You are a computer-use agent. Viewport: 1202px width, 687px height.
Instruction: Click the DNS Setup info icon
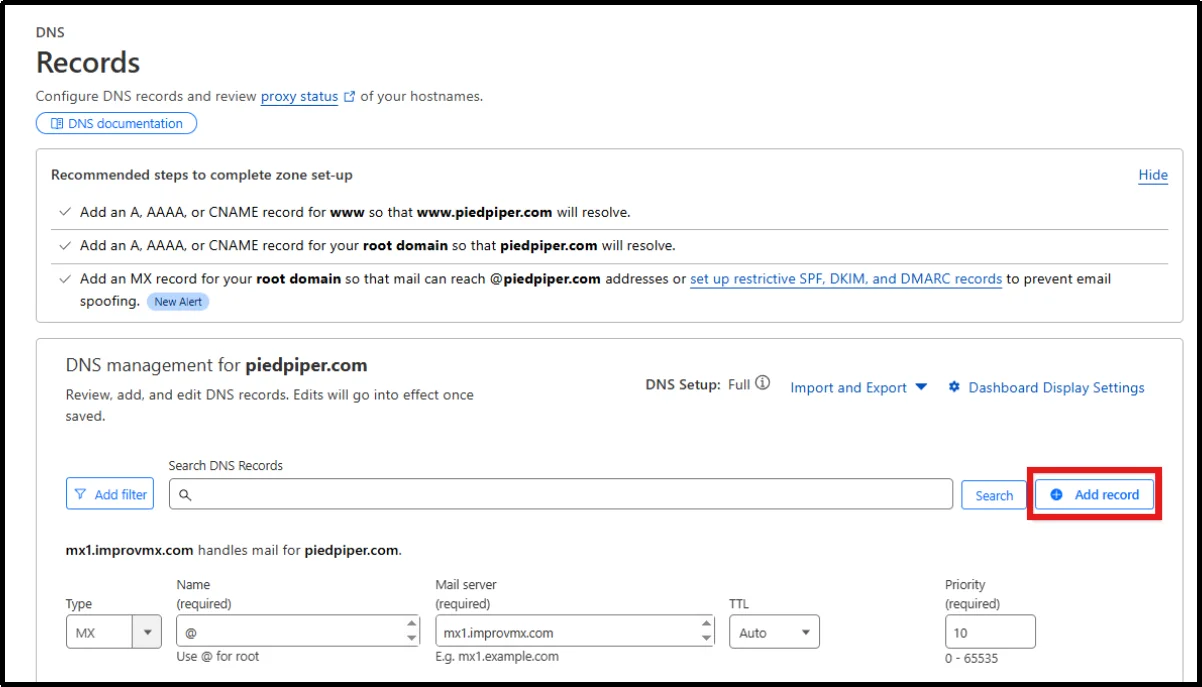pos(763,383)
